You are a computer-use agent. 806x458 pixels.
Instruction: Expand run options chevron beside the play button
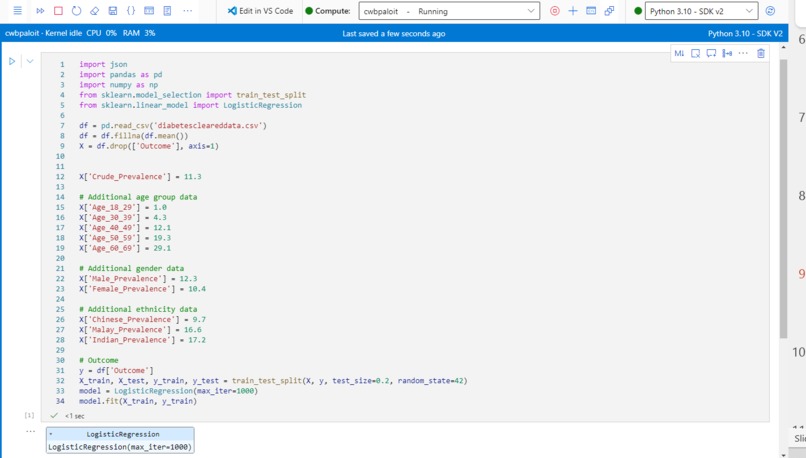point(30,61)
